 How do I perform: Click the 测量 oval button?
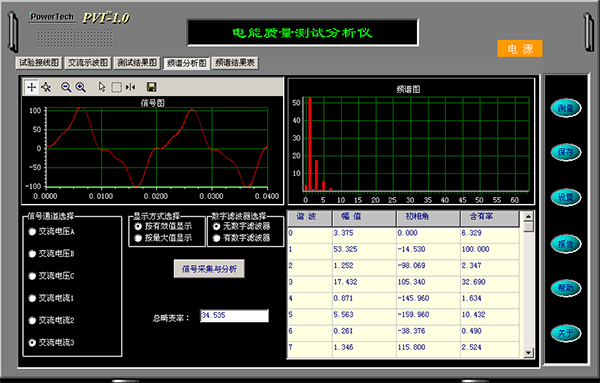[566, 108]
